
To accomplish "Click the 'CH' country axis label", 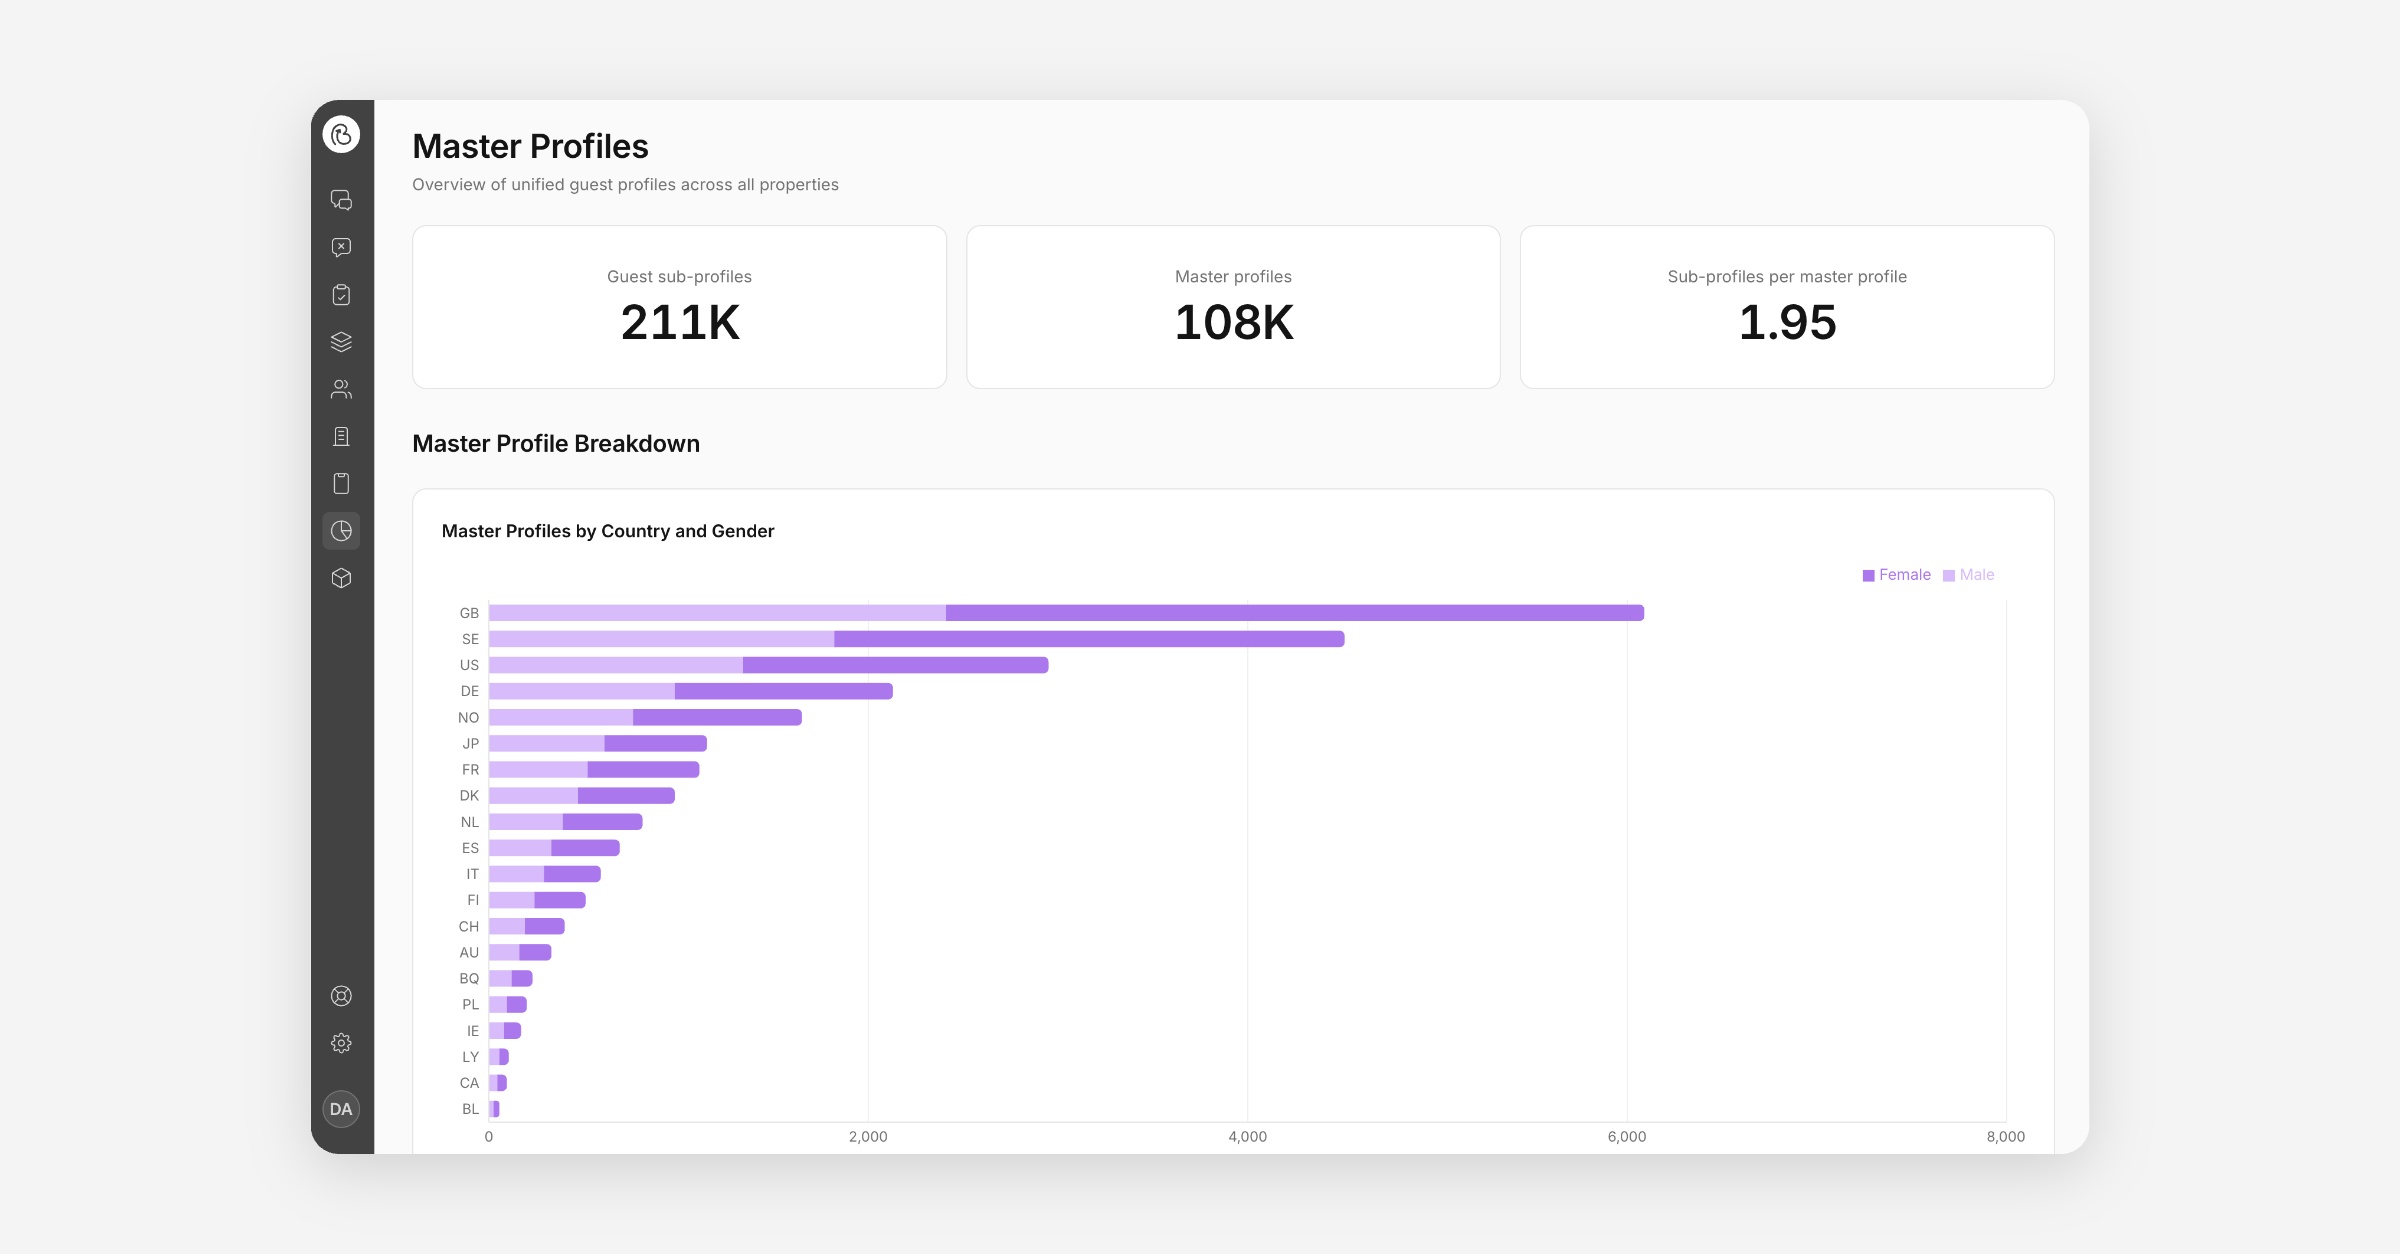I will 469,926.
